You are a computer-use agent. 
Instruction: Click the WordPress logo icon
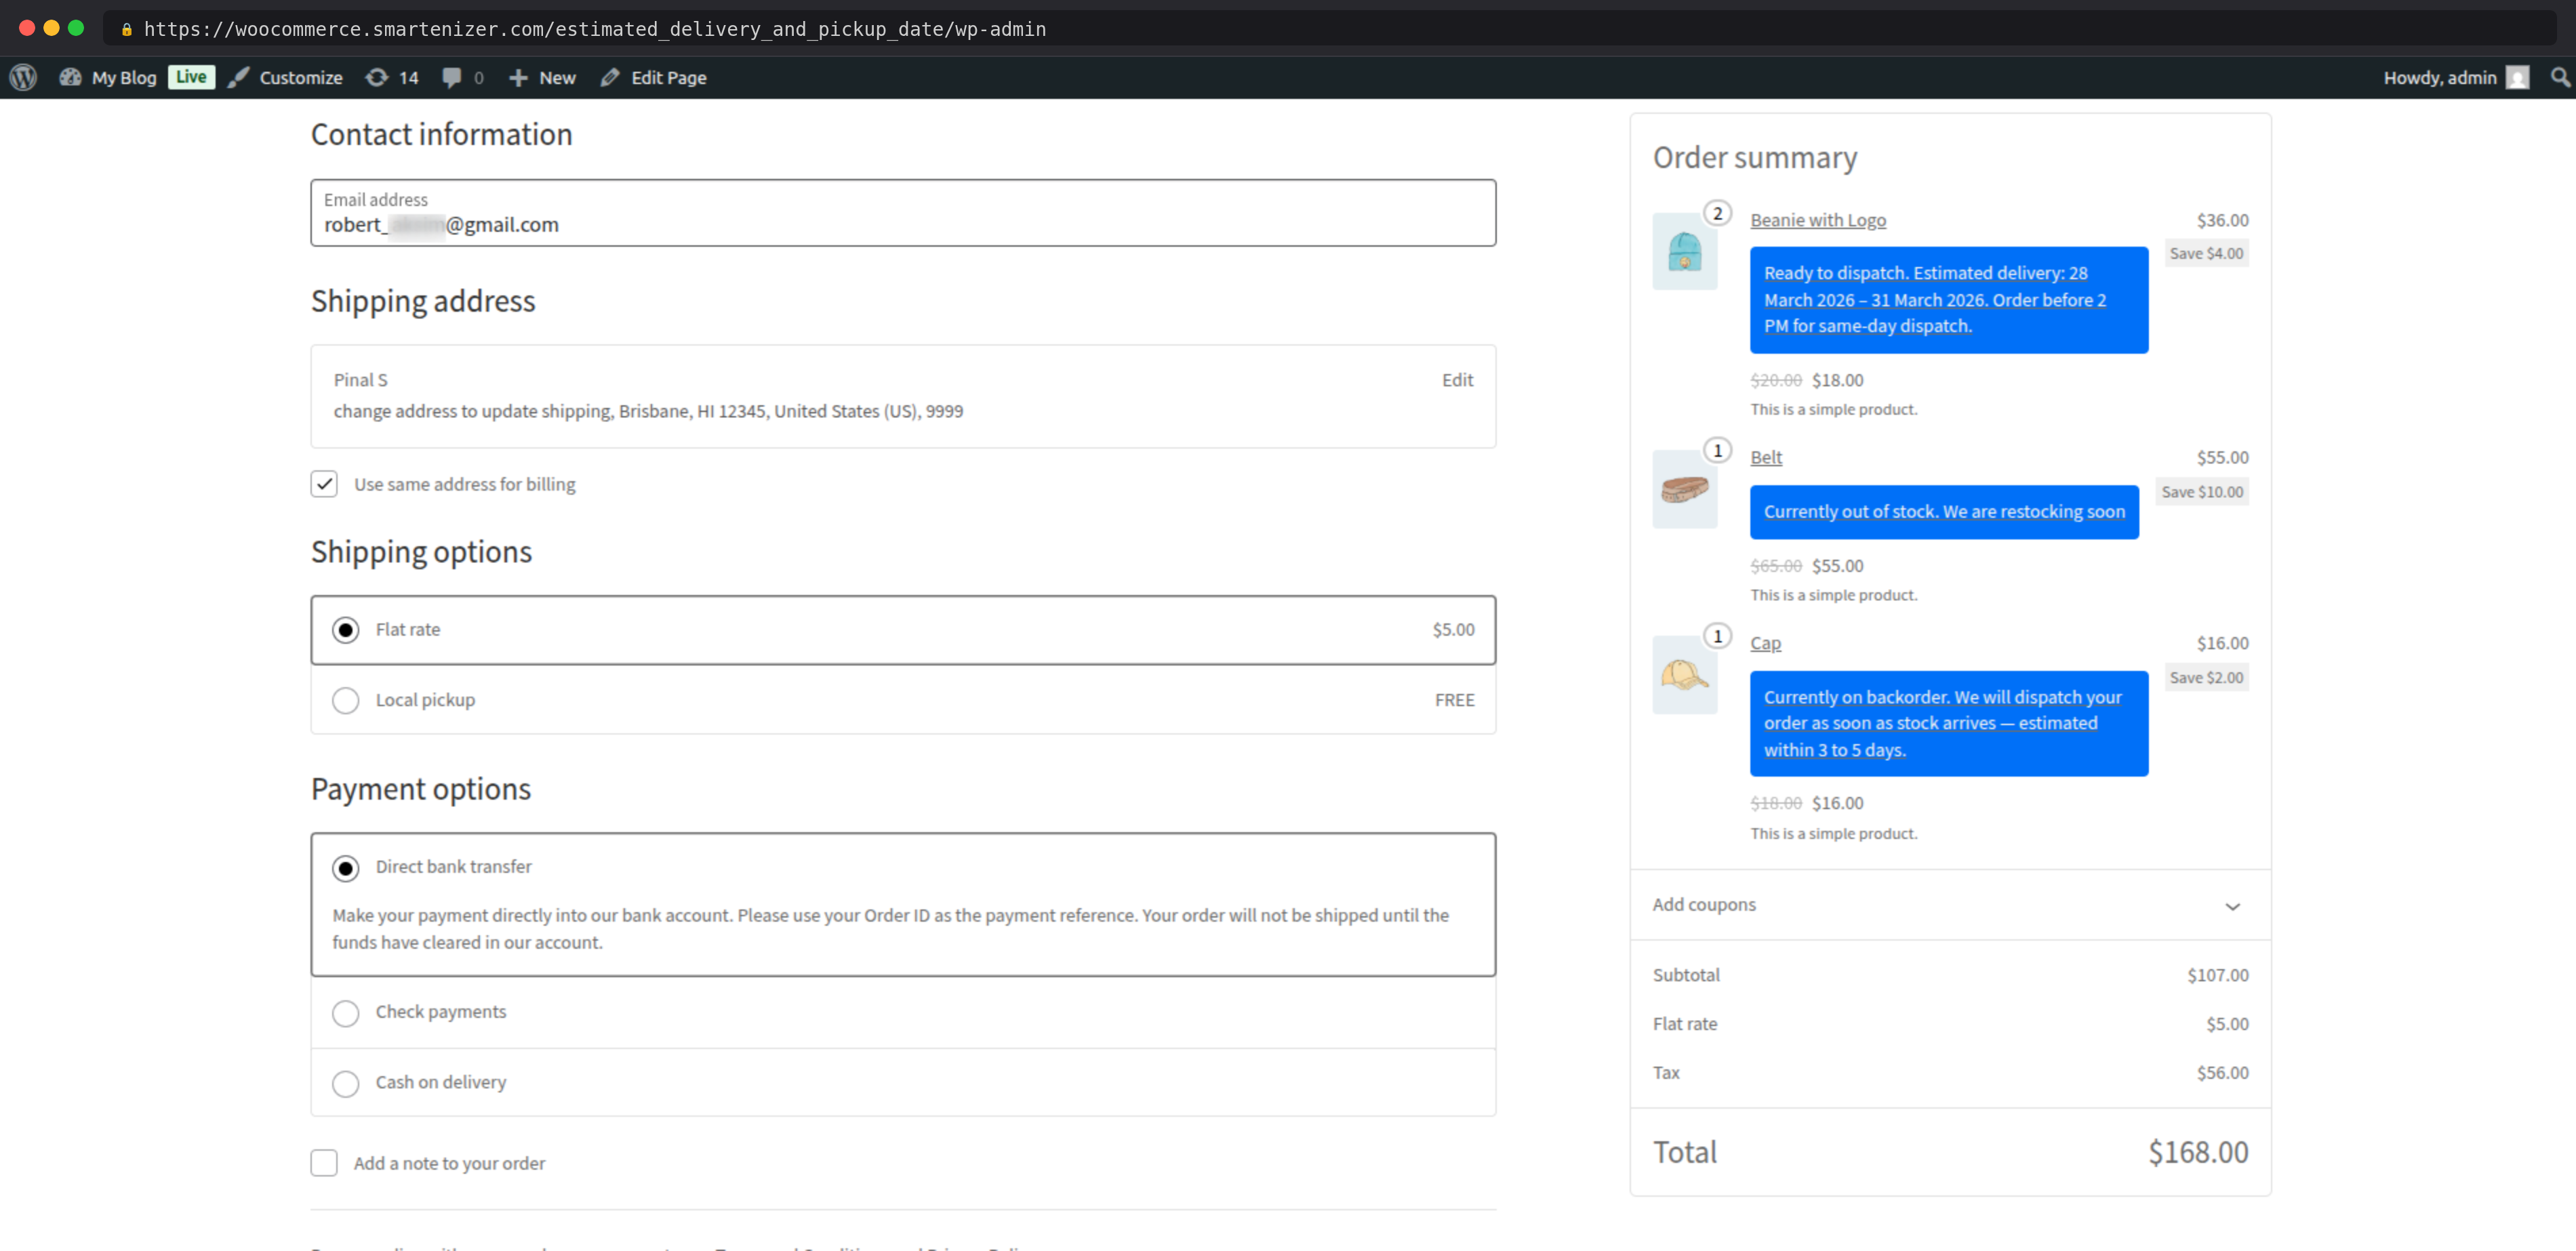point(24,77)
